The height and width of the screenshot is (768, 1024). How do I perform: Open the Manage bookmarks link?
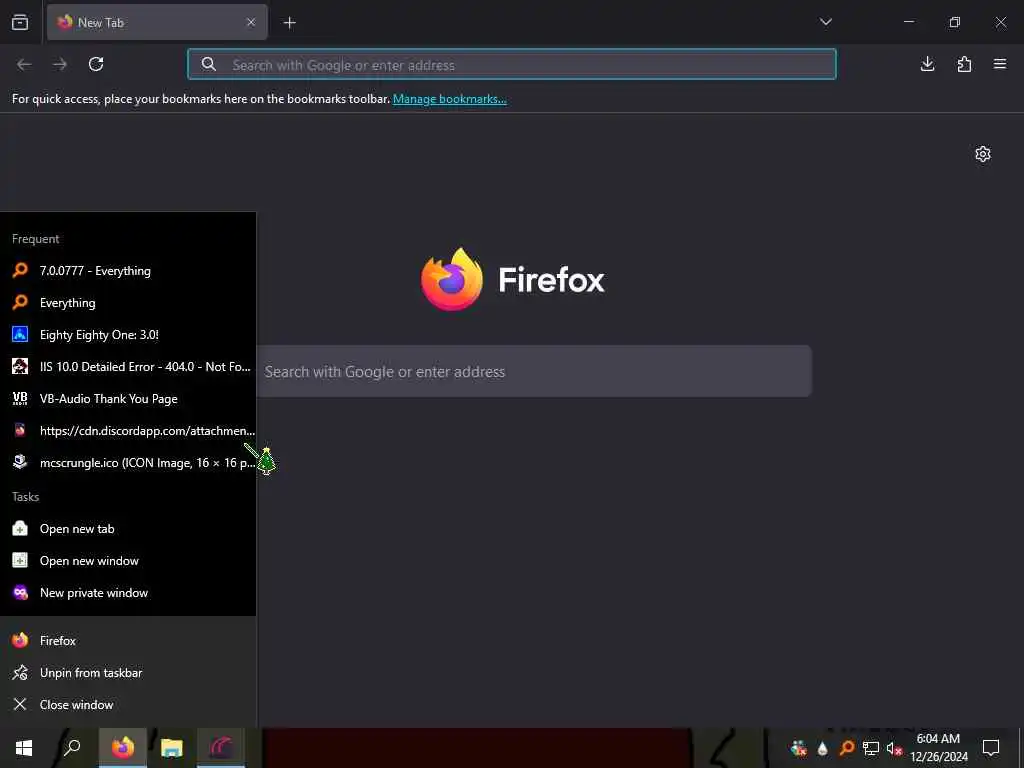coord(449,99)
